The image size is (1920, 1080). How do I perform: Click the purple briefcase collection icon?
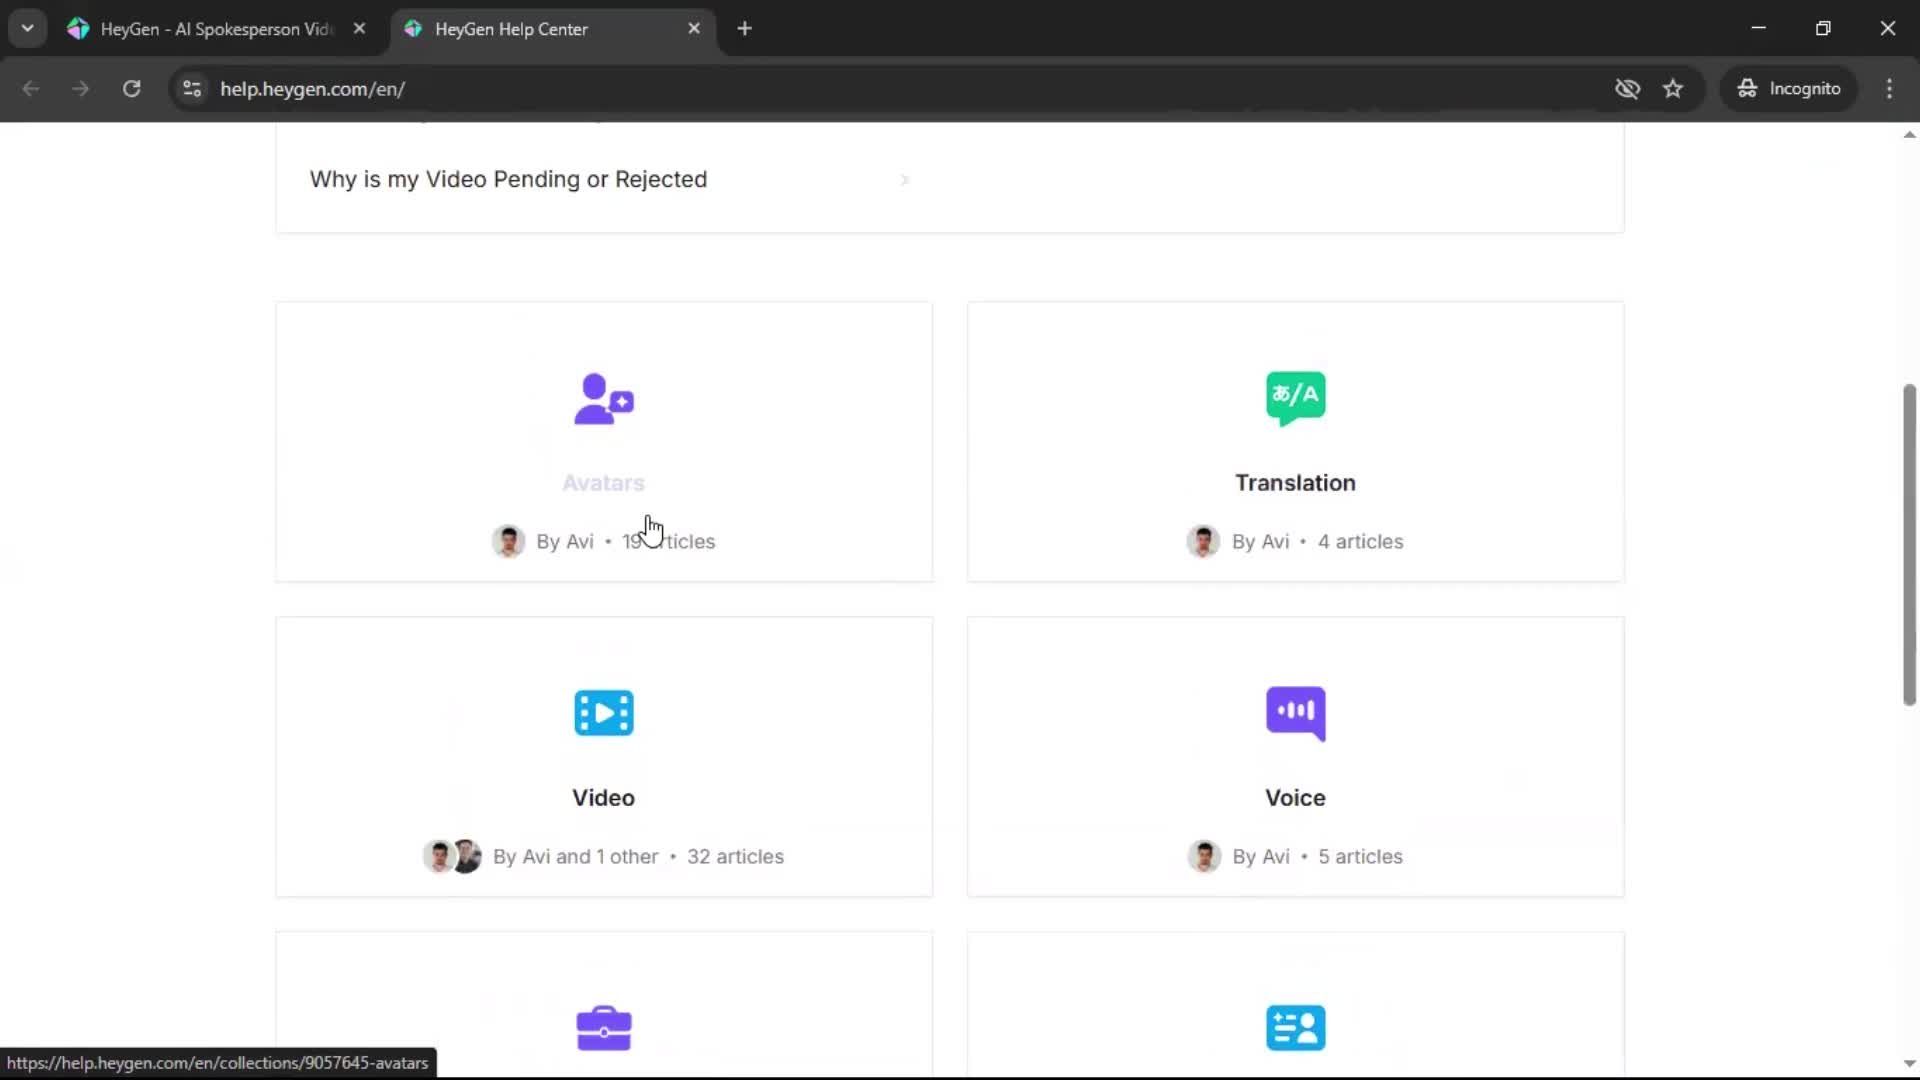[603, 1028]
